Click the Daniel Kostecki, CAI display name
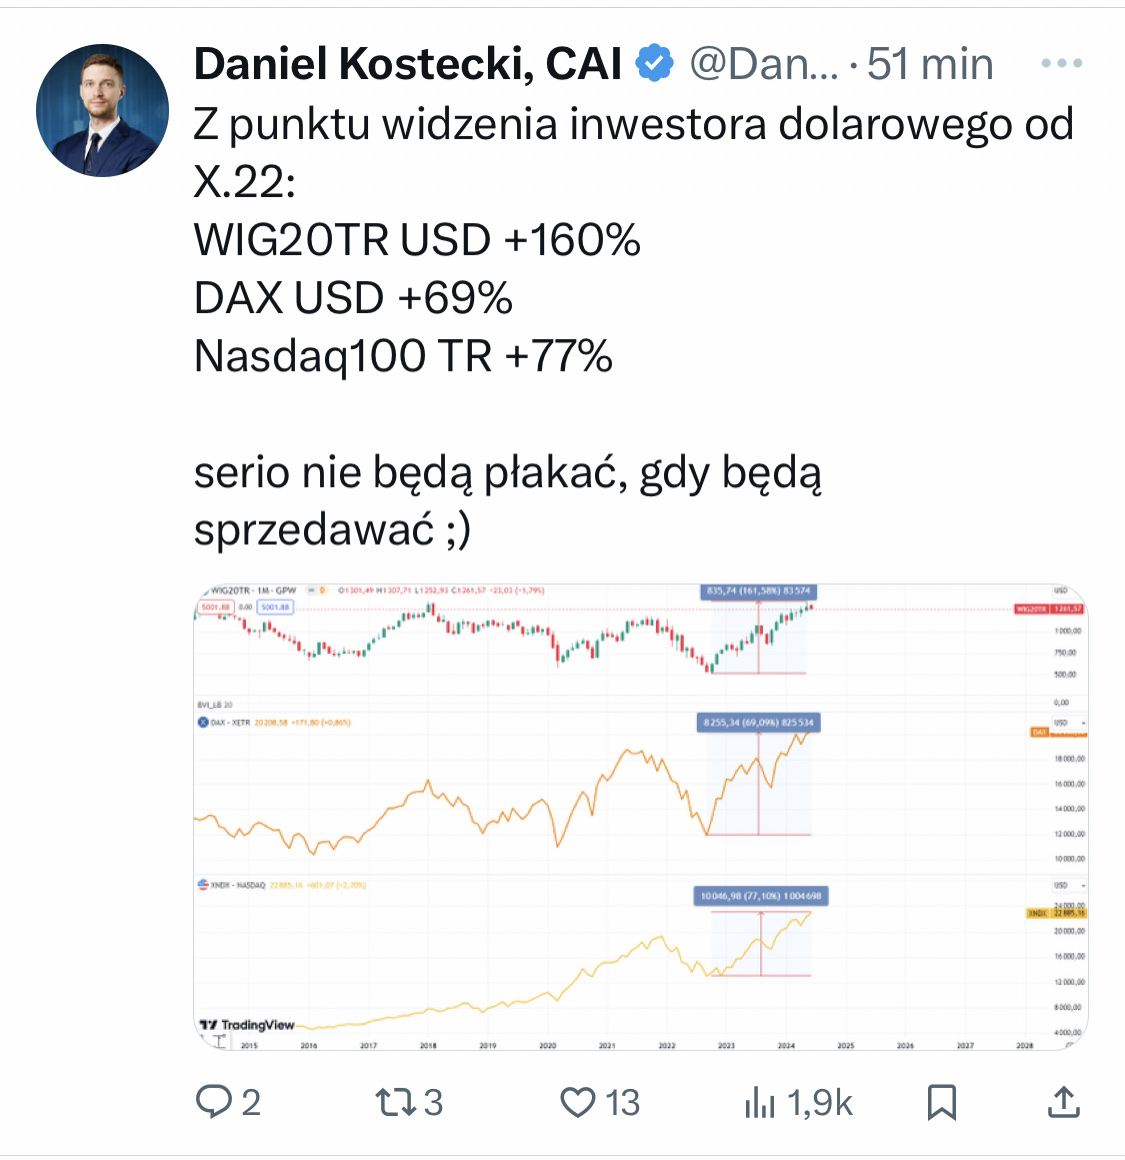The width and height of the screenshot is (1125, 1160). 408,64
